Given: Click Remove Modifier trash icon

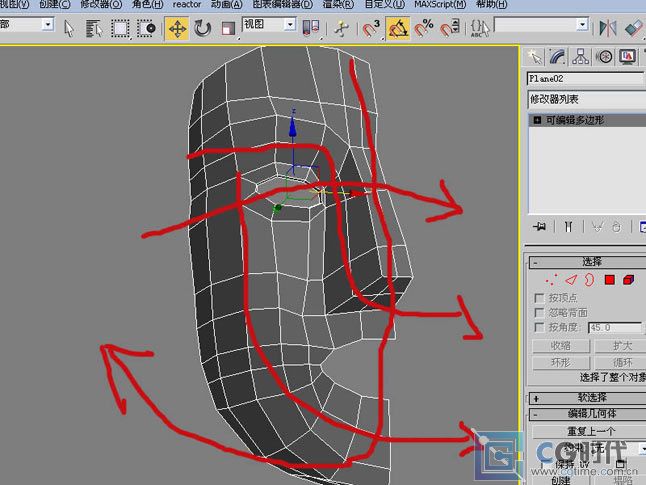Looking at the screenshot, I should click(616, 226).
